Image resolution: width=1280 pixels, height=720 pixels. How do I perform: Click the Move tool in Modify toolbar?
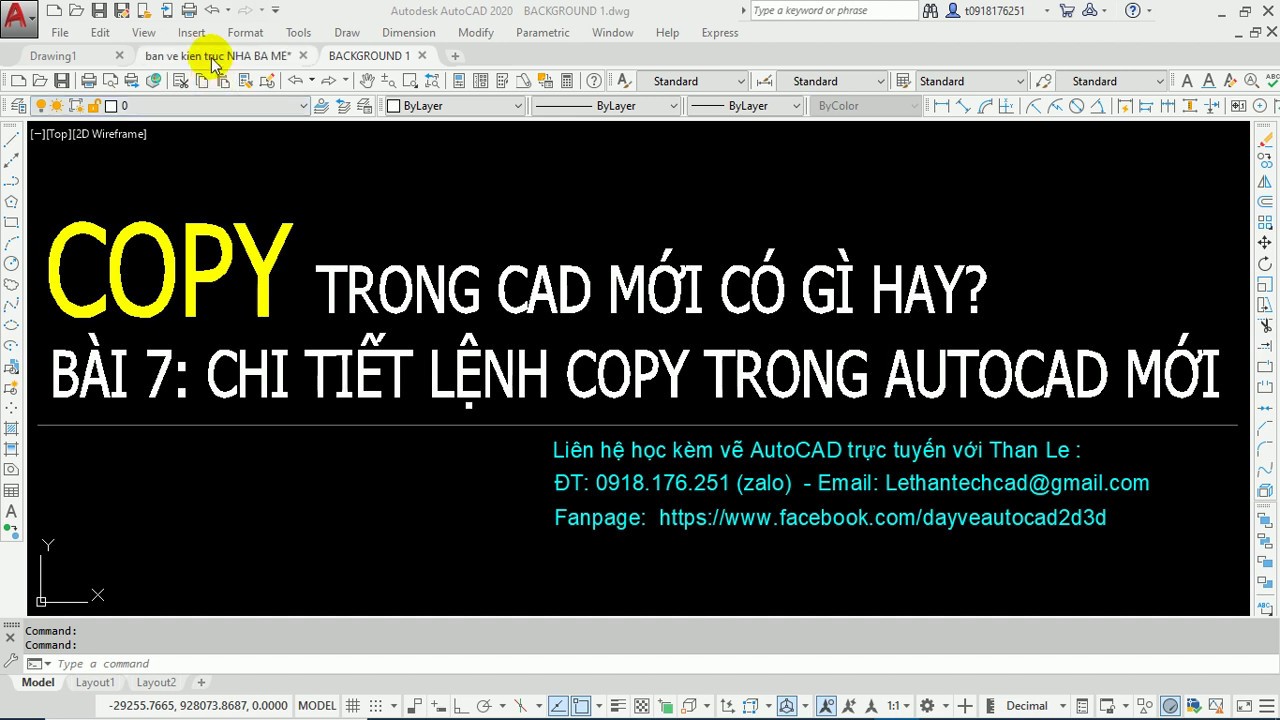pyautogui.click(x=1266, y=243)
